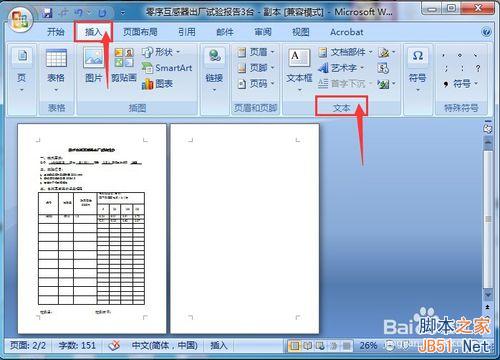Click the Office button logo

click(20, 19)
